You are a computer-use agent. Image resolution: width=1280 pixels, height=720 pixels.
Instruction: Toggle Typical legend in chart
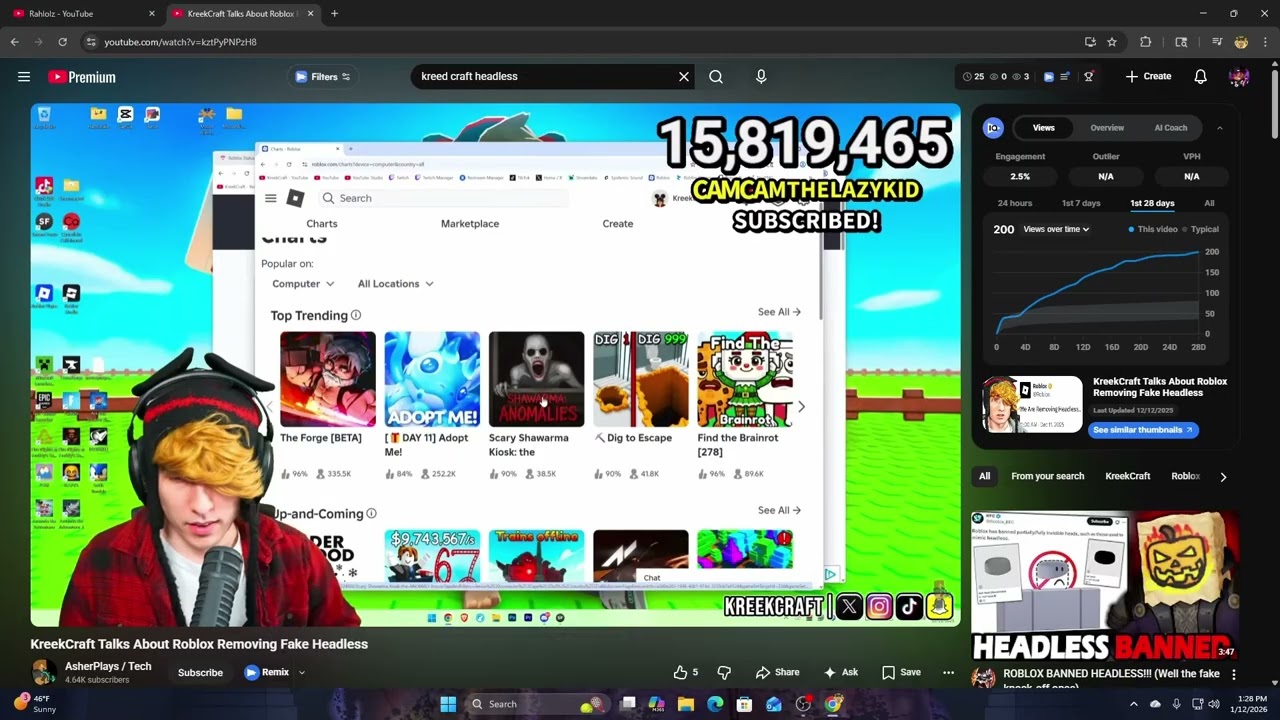[1201, 229]
